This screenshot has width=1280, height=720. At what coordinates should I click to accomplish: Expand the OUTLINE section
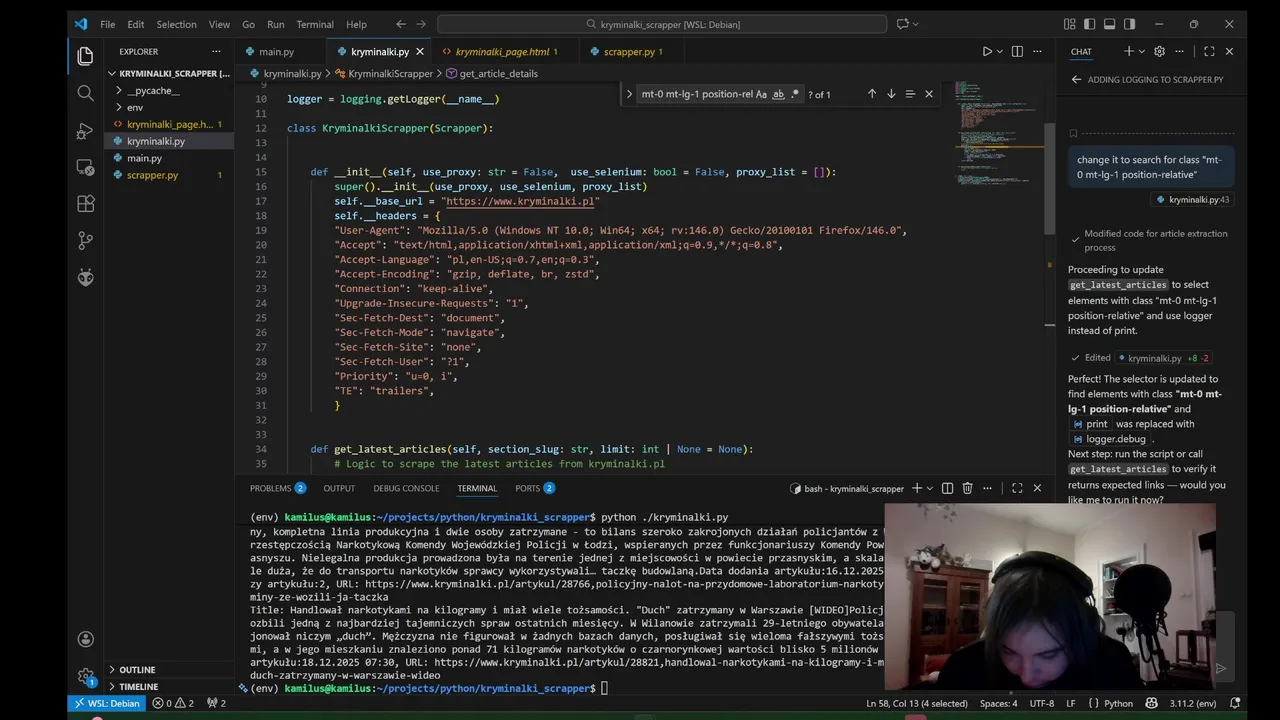(x=111, y=670)
